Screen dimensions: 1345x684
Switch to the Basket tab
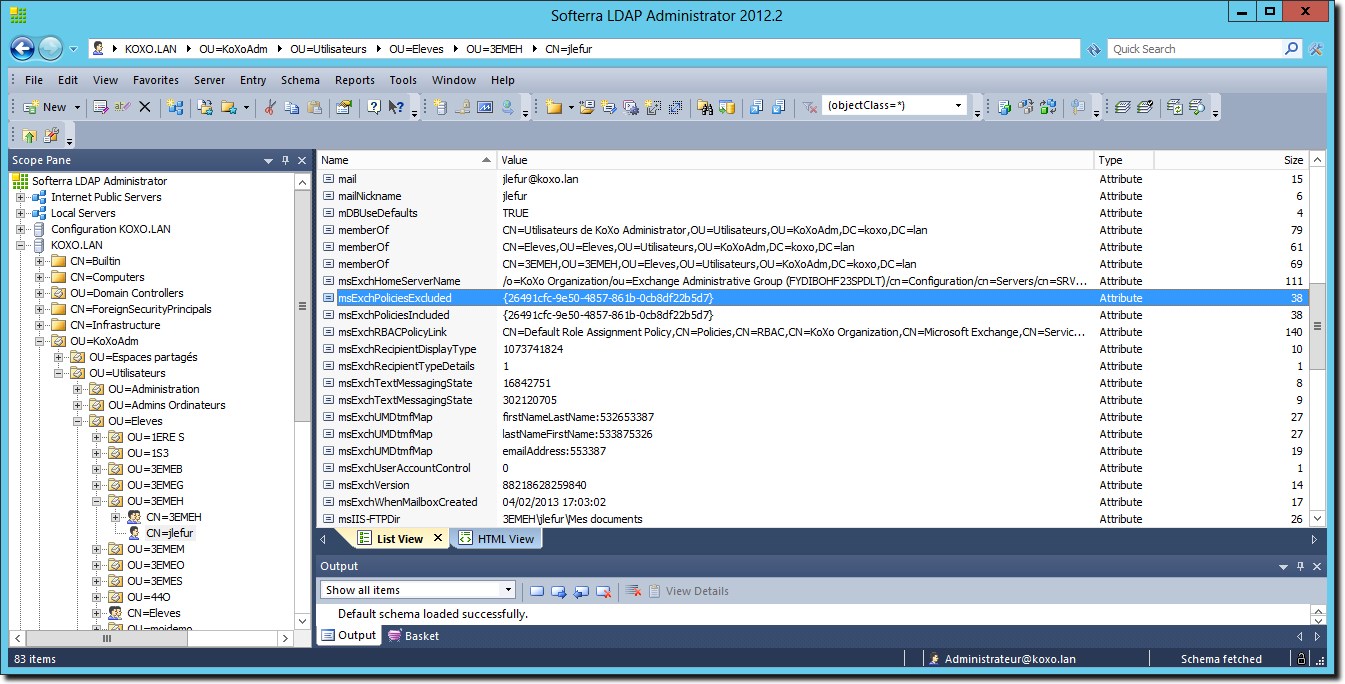pyautogui.click(x=412, y=635)
